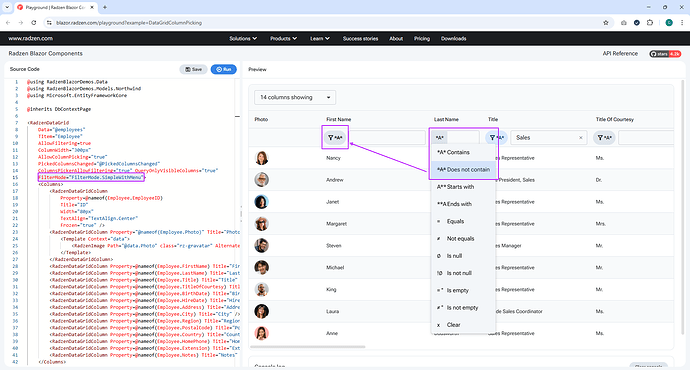Choose Is null filter operator
This screenshot has width=690, height=370.
point(463,256)
